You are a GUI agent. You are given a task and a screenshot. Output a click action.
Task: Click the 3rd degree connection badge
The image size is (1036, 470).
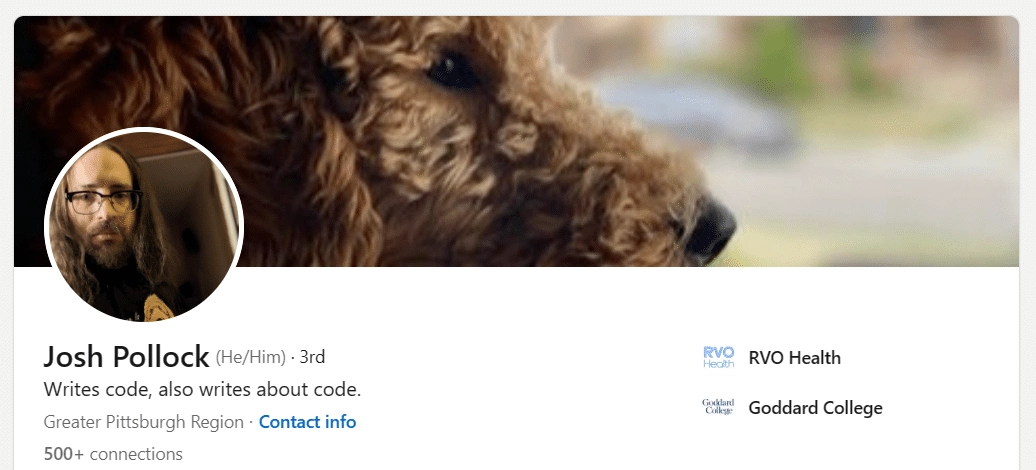(x=313, y=357)
